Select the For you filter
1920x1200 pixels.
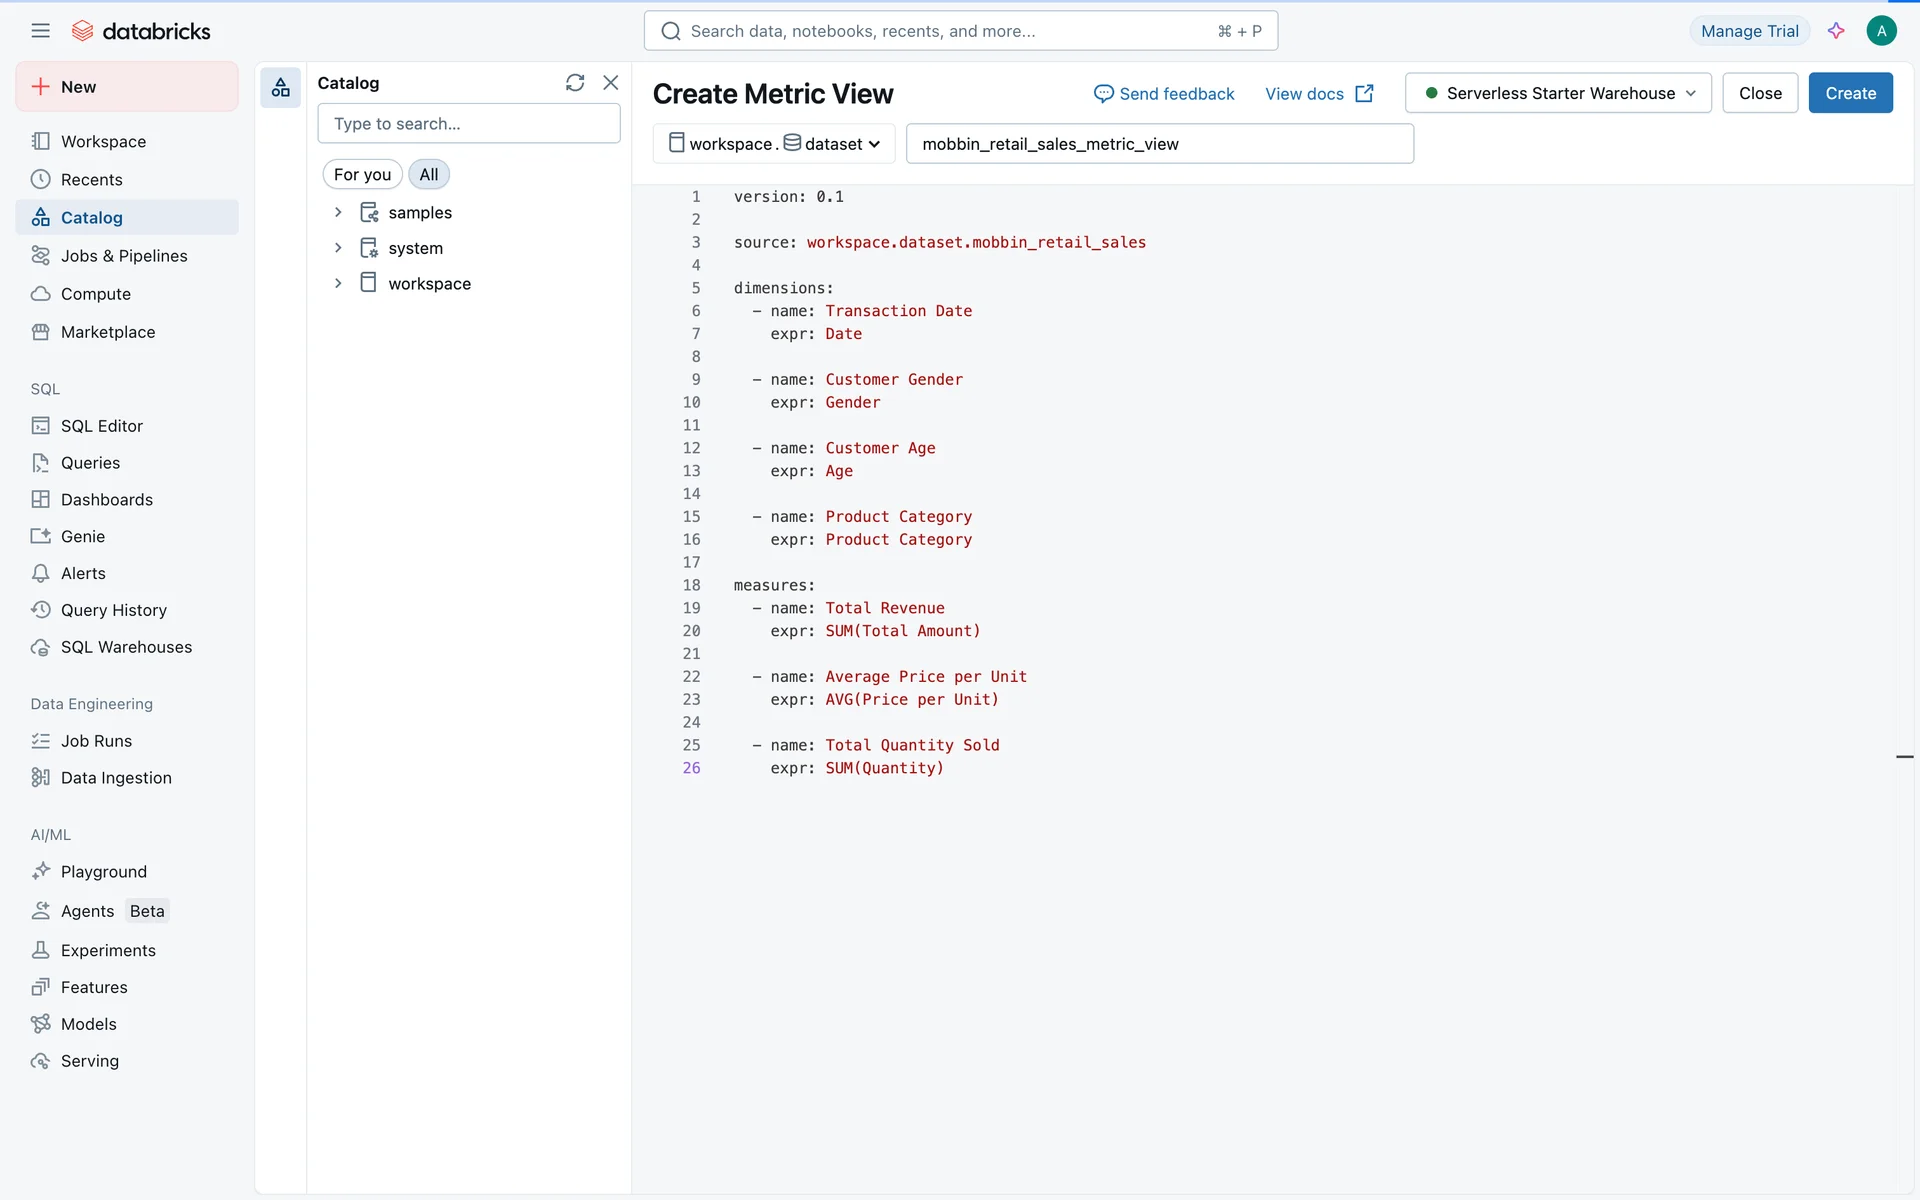tap(362, 175)
